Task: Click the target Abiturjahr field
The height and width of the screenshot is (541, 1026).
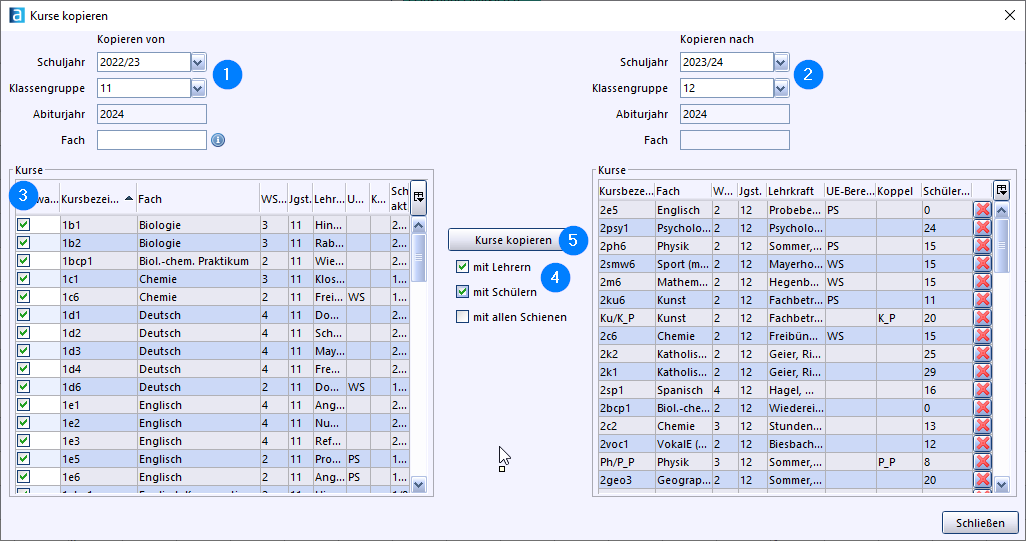Action: [x=734, y=114]
